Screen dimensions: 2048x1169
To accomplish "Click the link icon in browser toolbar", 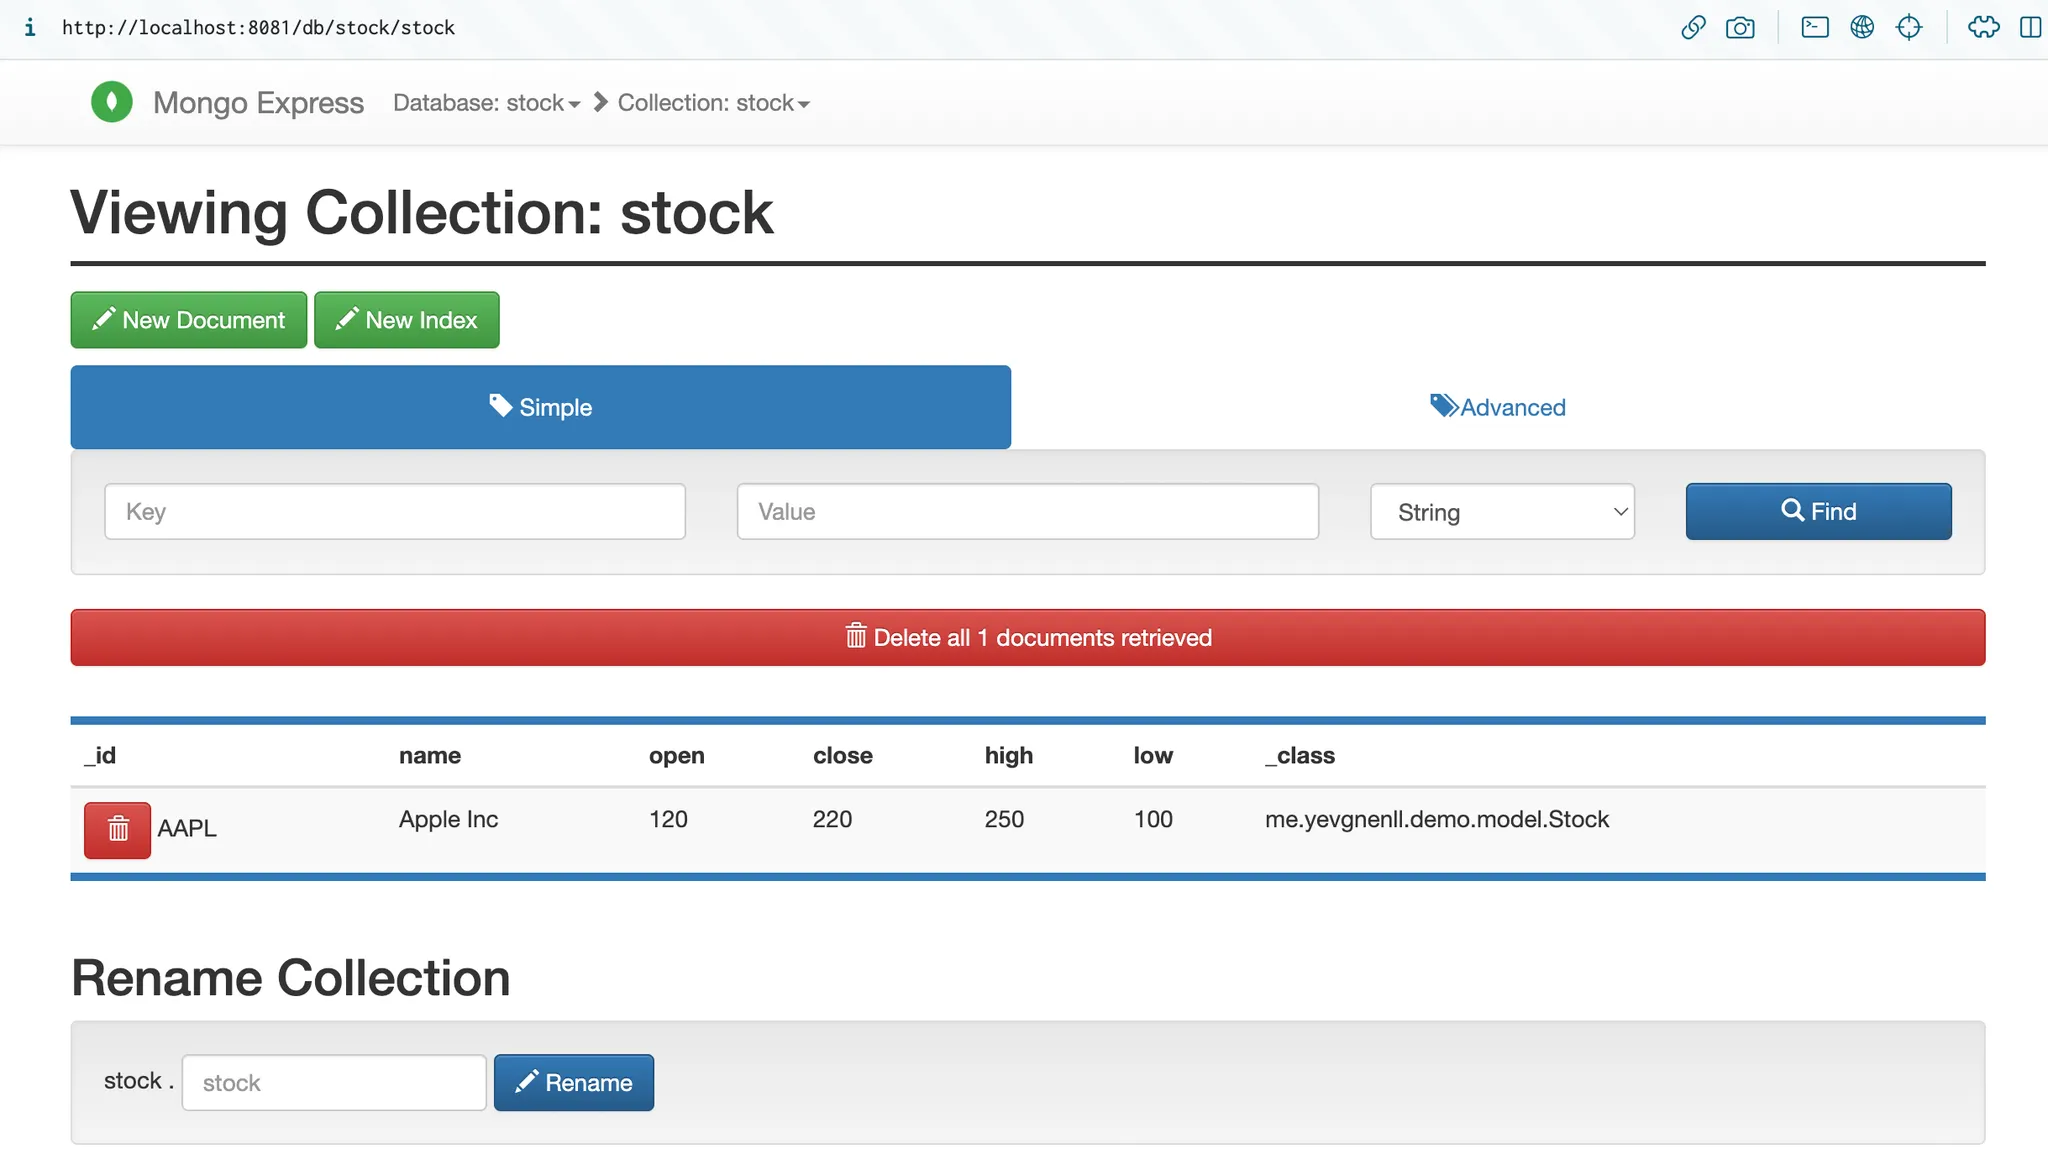I will point(1693,27).
